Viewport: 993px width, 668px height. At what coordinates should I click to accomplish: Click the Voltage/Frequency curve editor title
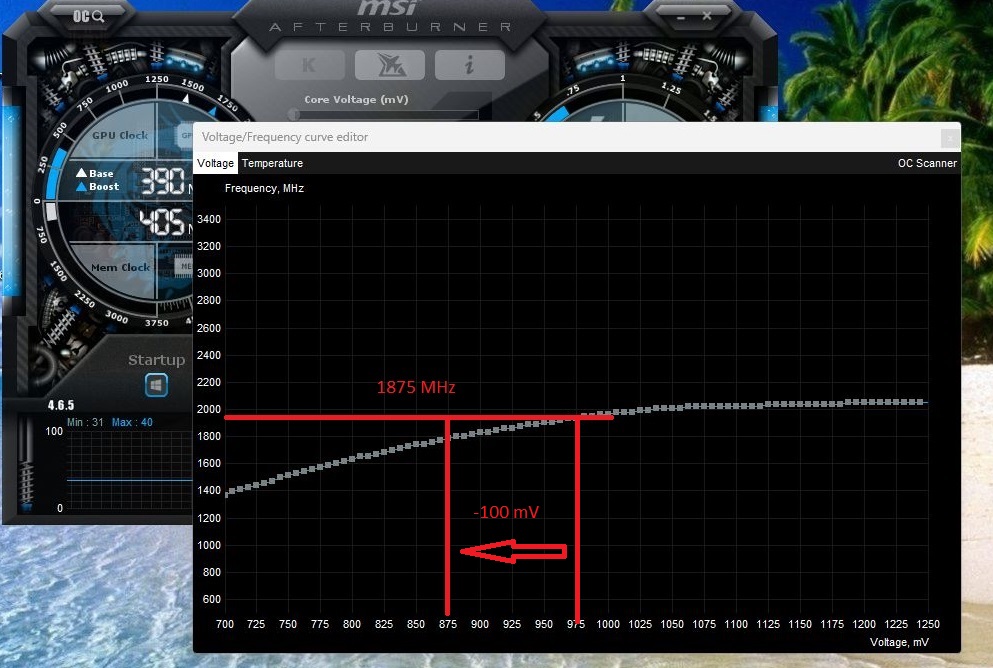pyautogui.click(x=284, y=137)
